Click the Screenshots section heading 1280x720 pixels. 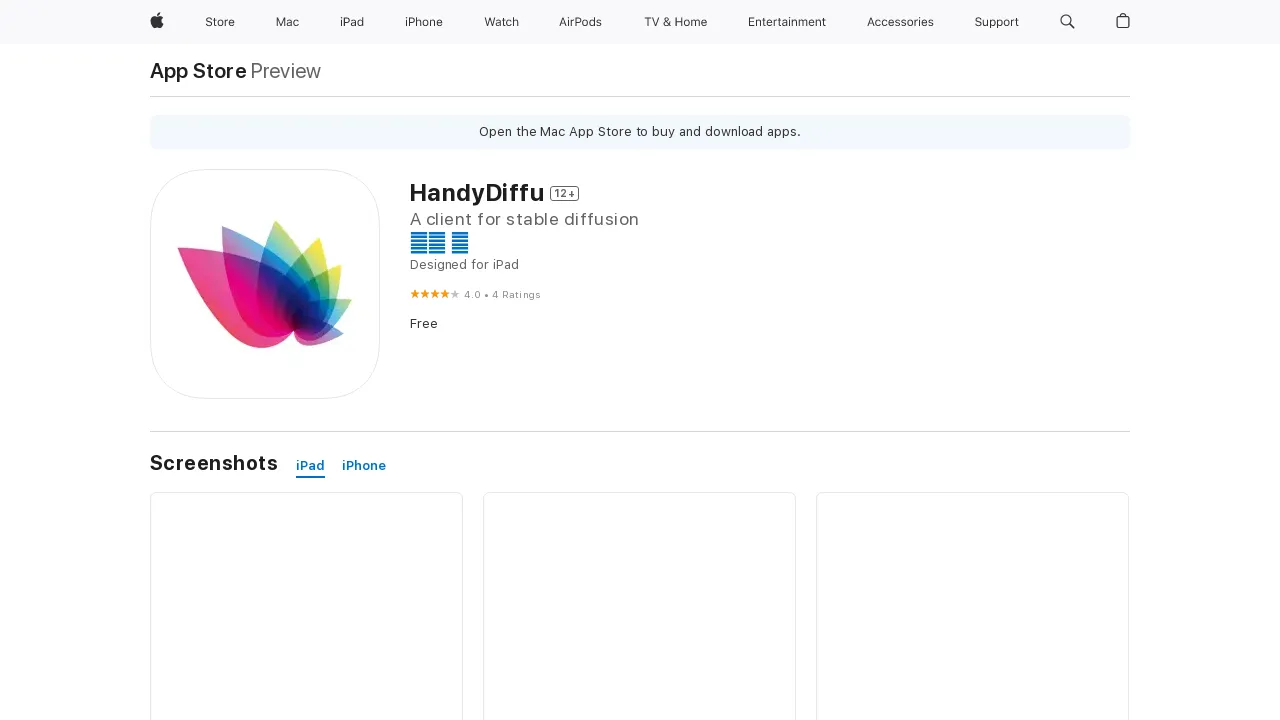[x=214, y=463]
